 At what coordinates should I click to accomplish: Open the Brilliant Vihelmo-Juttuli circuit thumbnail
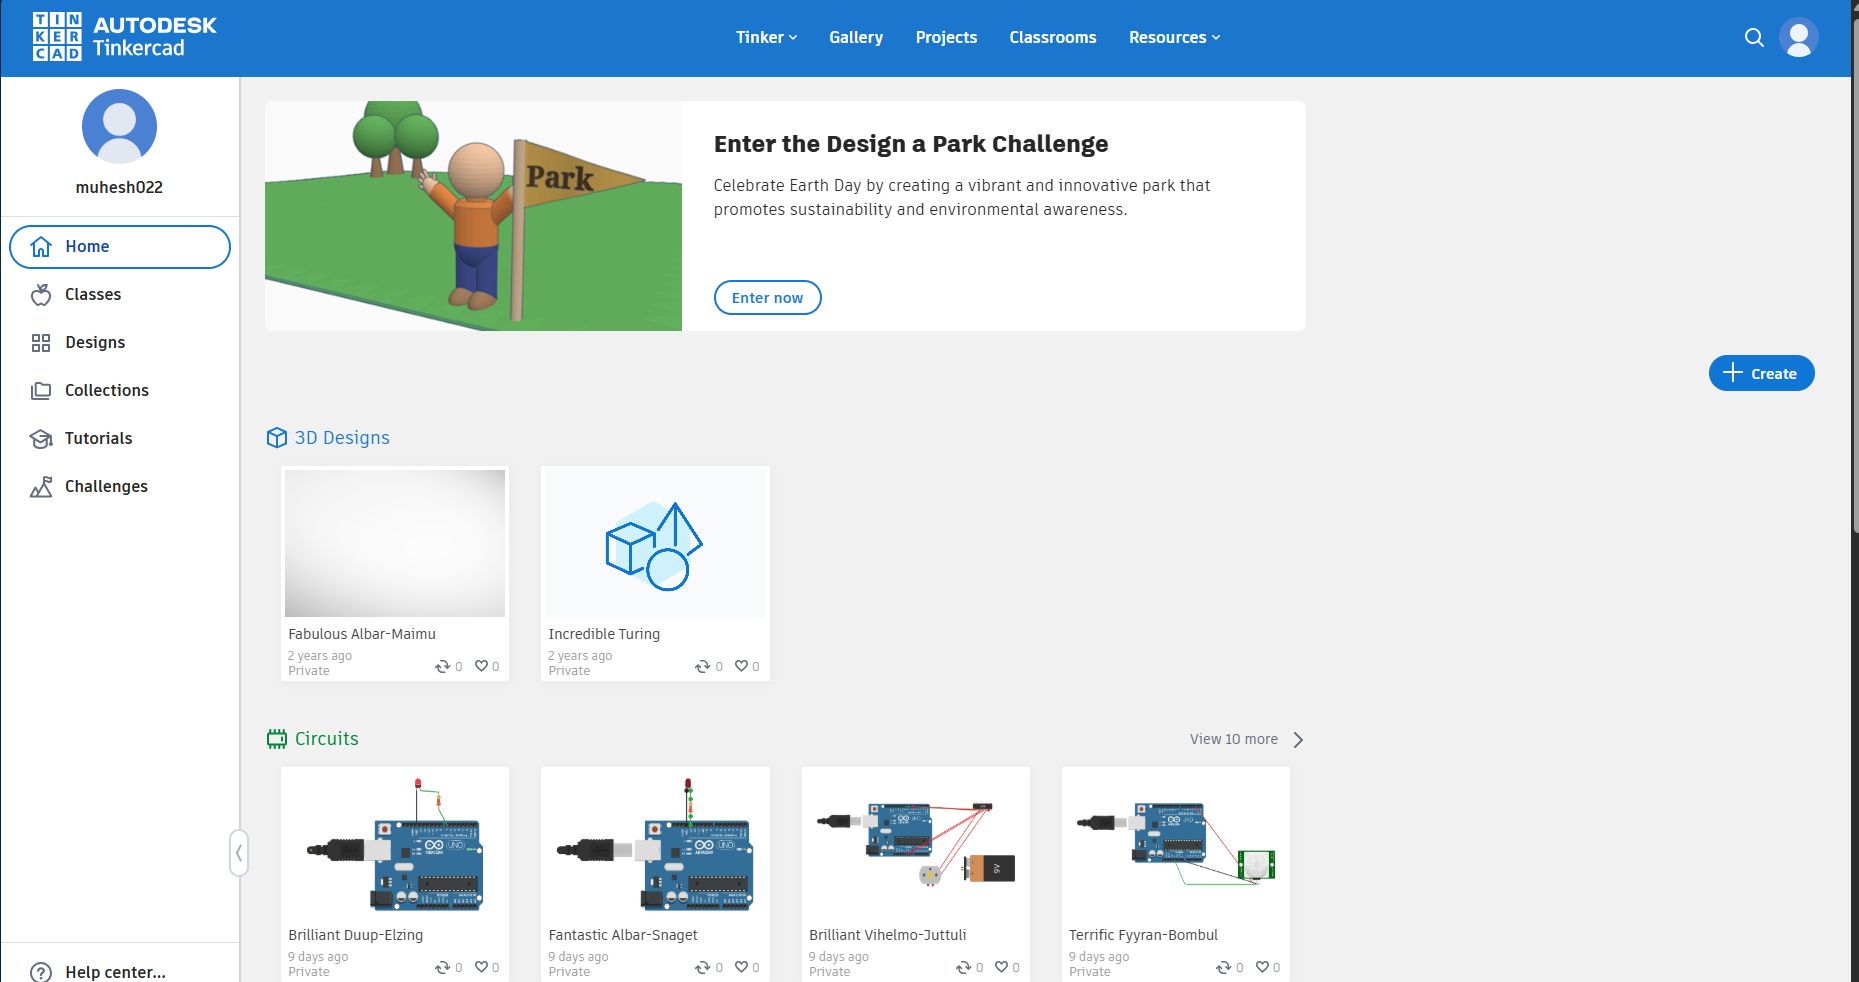(916, 844)
